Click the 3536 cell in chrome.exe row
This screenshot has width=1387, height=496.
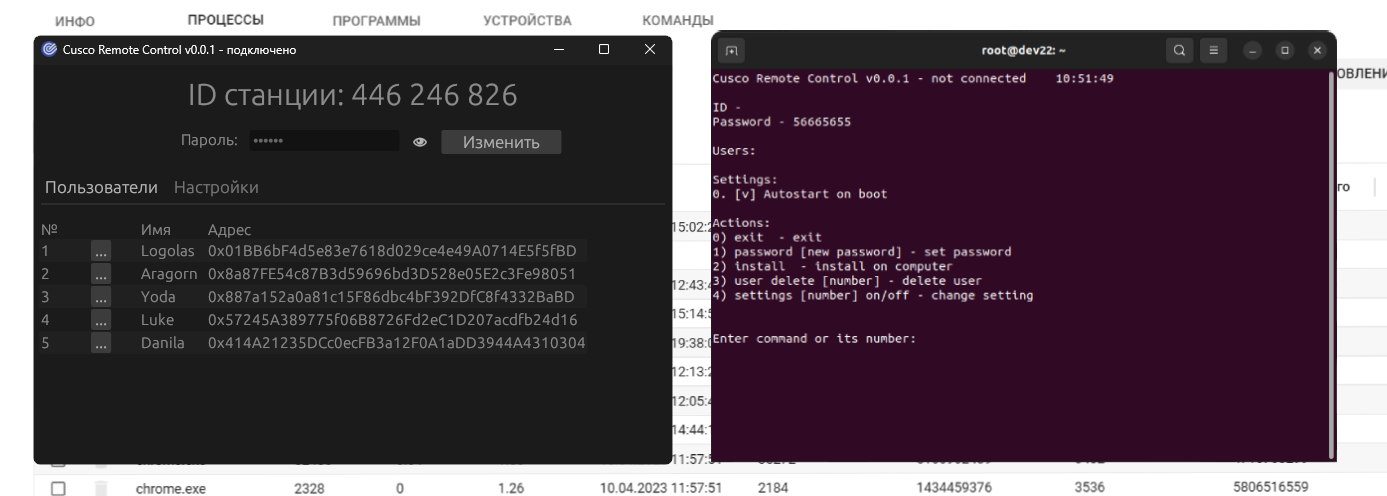[1090, 490]
